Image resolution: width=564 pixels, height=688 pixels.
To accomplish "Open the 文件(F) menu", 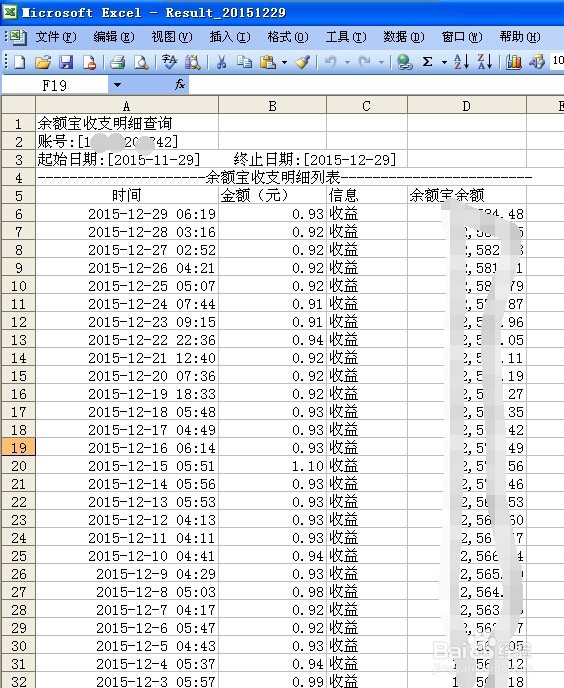I will pyautogui.click(x=56, y=37).
